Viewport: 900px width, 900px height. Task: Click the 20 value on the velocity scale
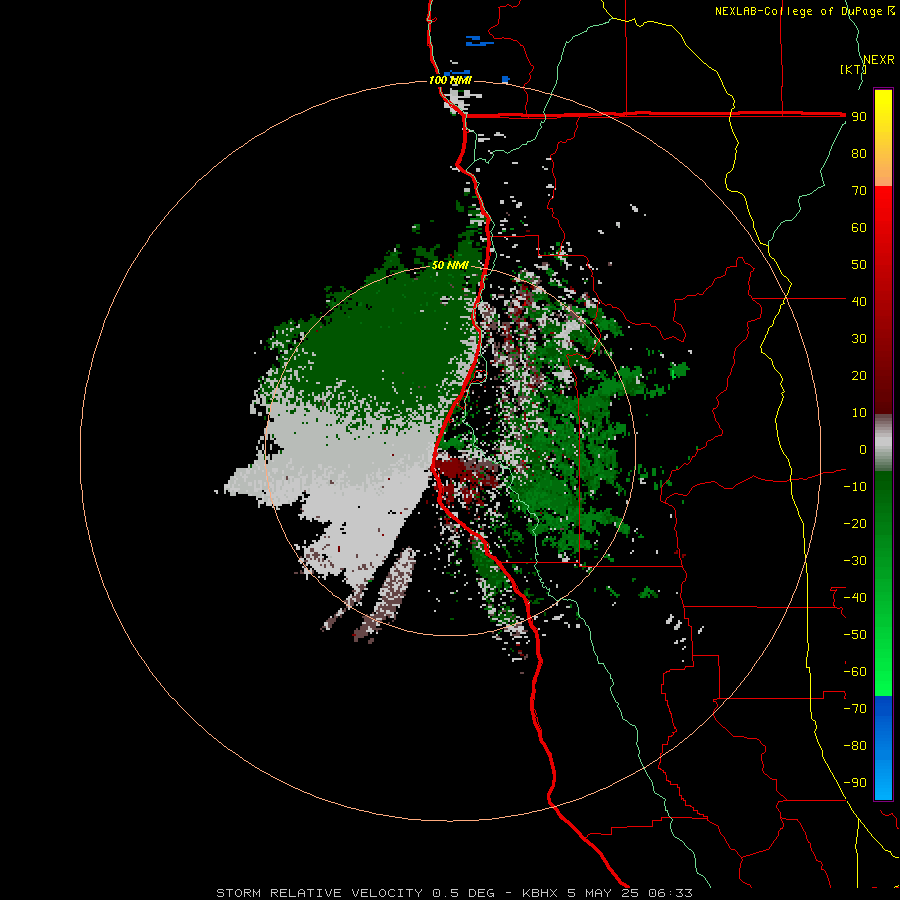click(x=859, y=375)
